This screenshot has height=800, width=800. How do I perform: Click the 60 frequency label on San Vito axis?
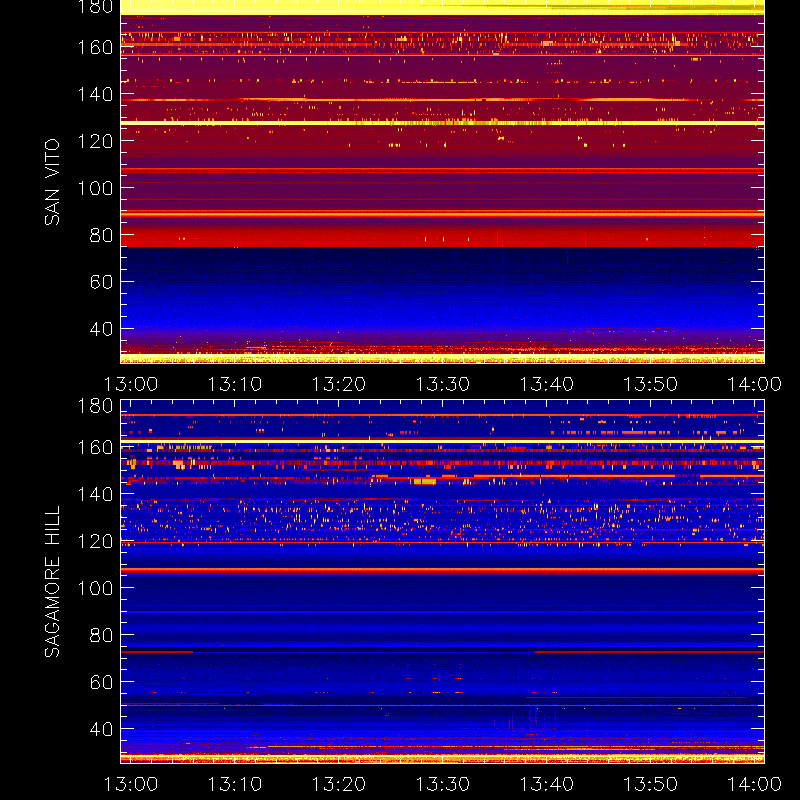click(x=101, y=282)
